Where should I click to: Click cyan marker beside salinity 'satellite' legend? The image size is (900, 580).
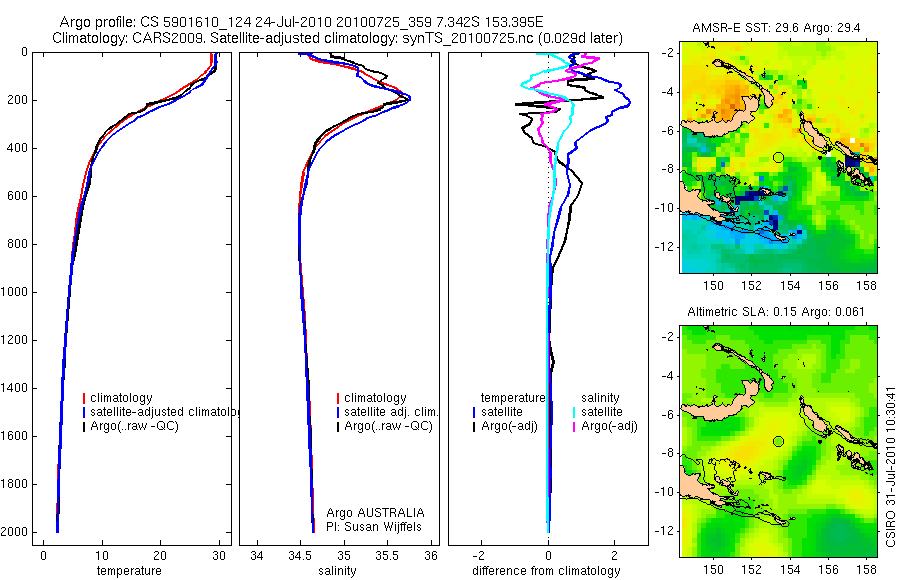pyautogui.click(x=574, y=412)
